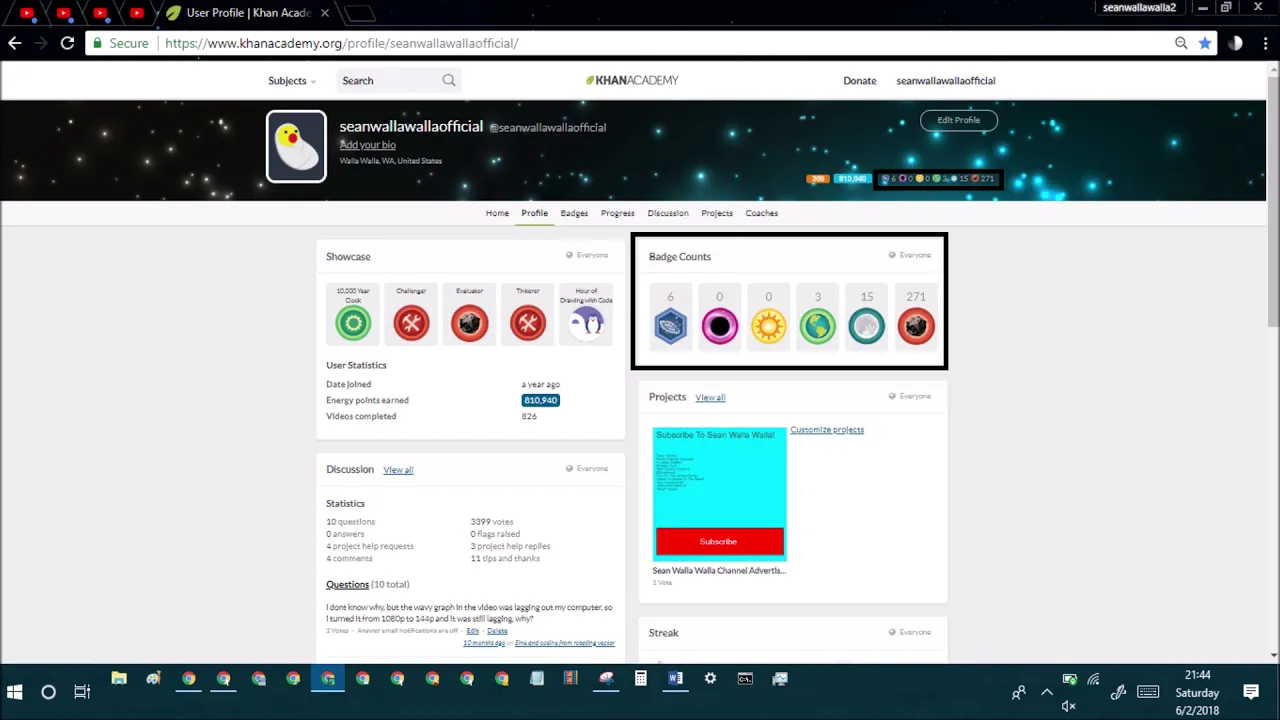This screenshot has height=720, width=1280.
Task: Open View all next to Discussion
Action: click(398, 469)
